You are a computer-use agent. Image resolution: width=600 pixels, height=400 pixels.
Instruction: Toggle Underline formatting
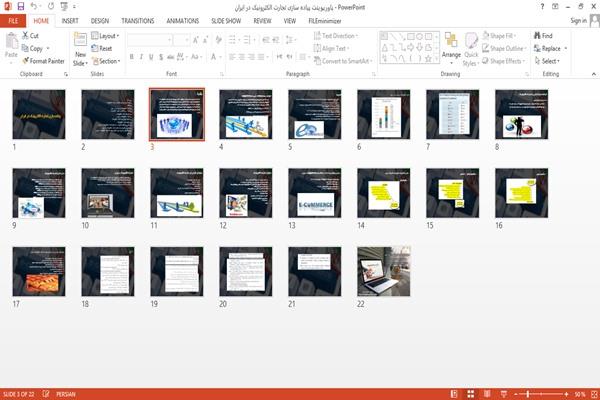coord(151,57)
